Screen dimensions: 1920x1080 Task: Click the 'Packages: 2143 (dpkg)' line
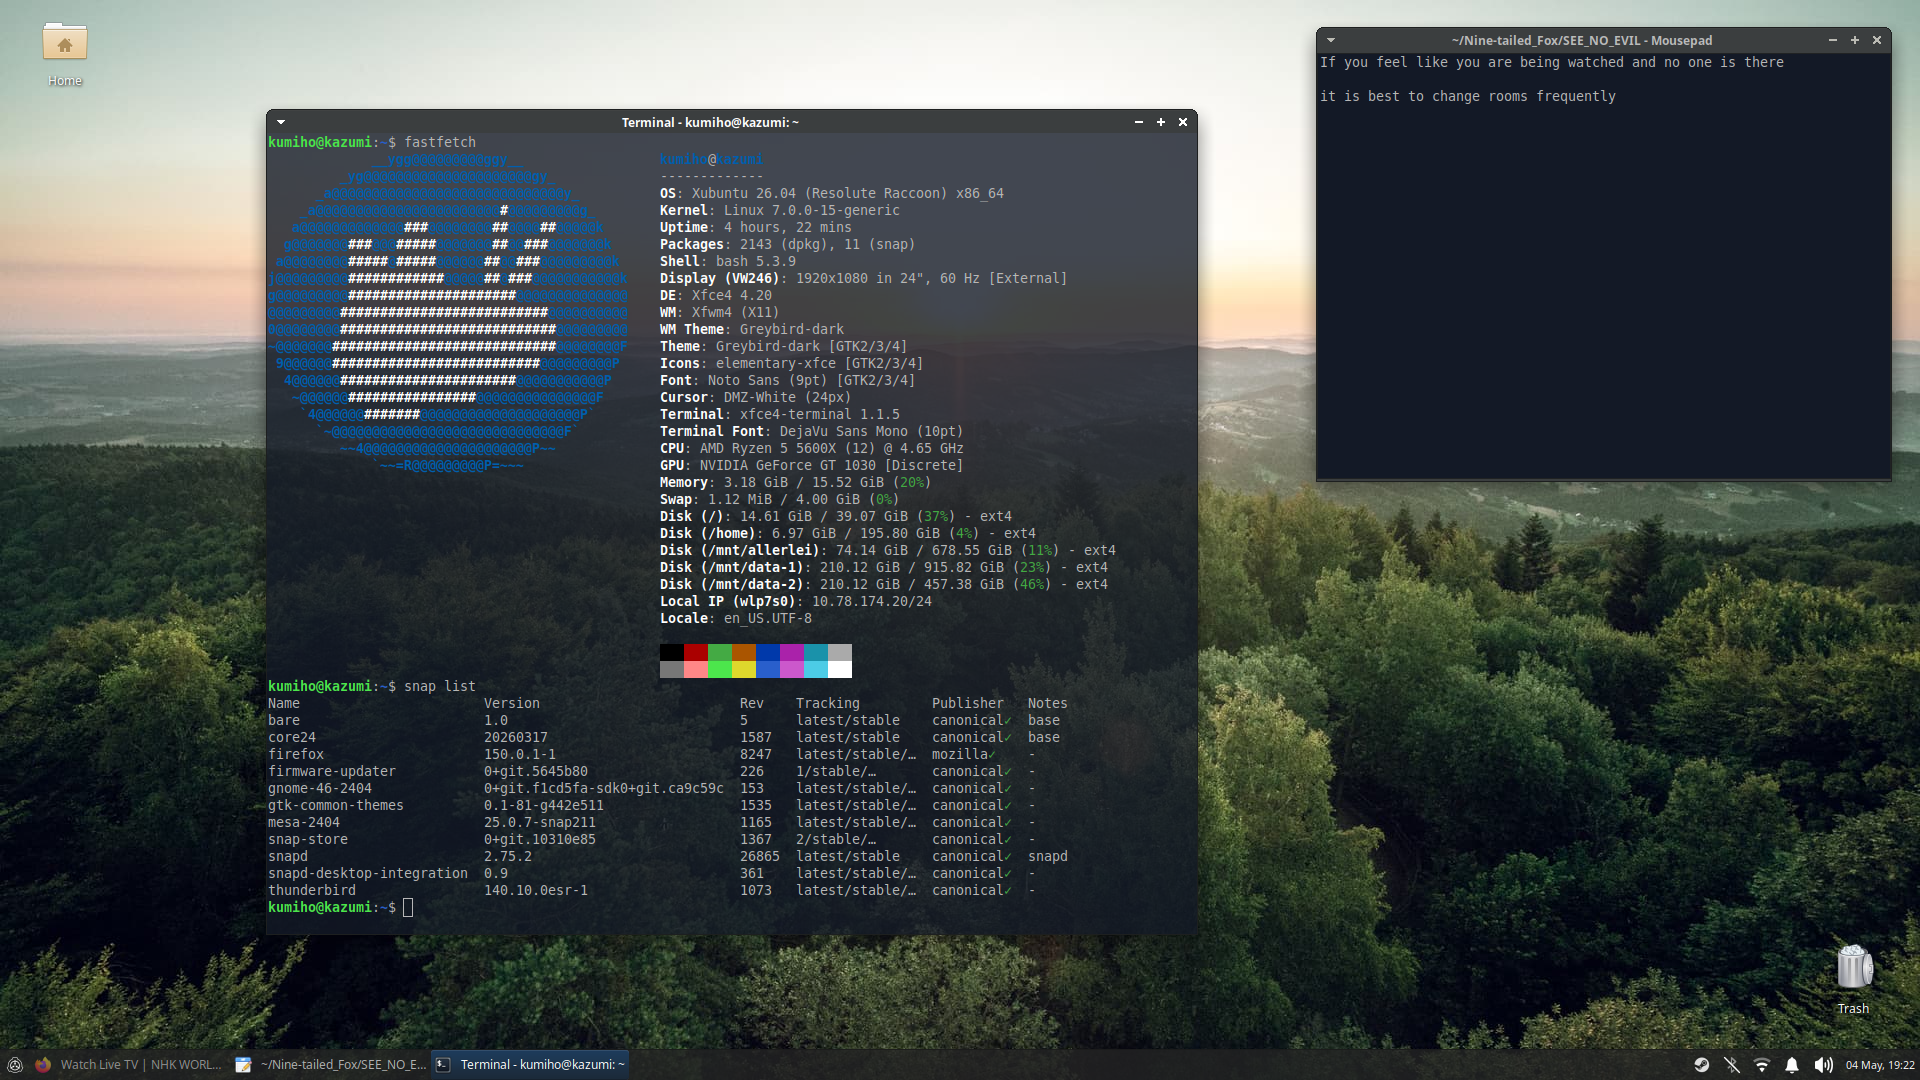pyautogui.click(x=788, y=244)
